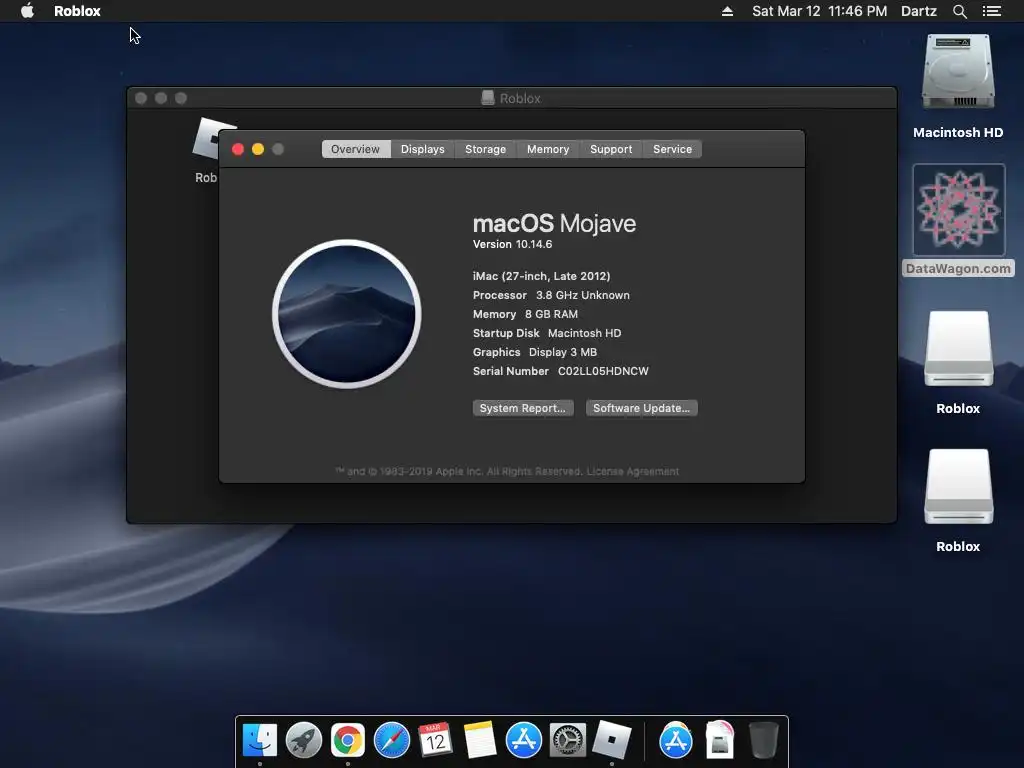Open the Trash in the Dock
The height and width of the screenshot is (768, 1024).
coord(763,740)
